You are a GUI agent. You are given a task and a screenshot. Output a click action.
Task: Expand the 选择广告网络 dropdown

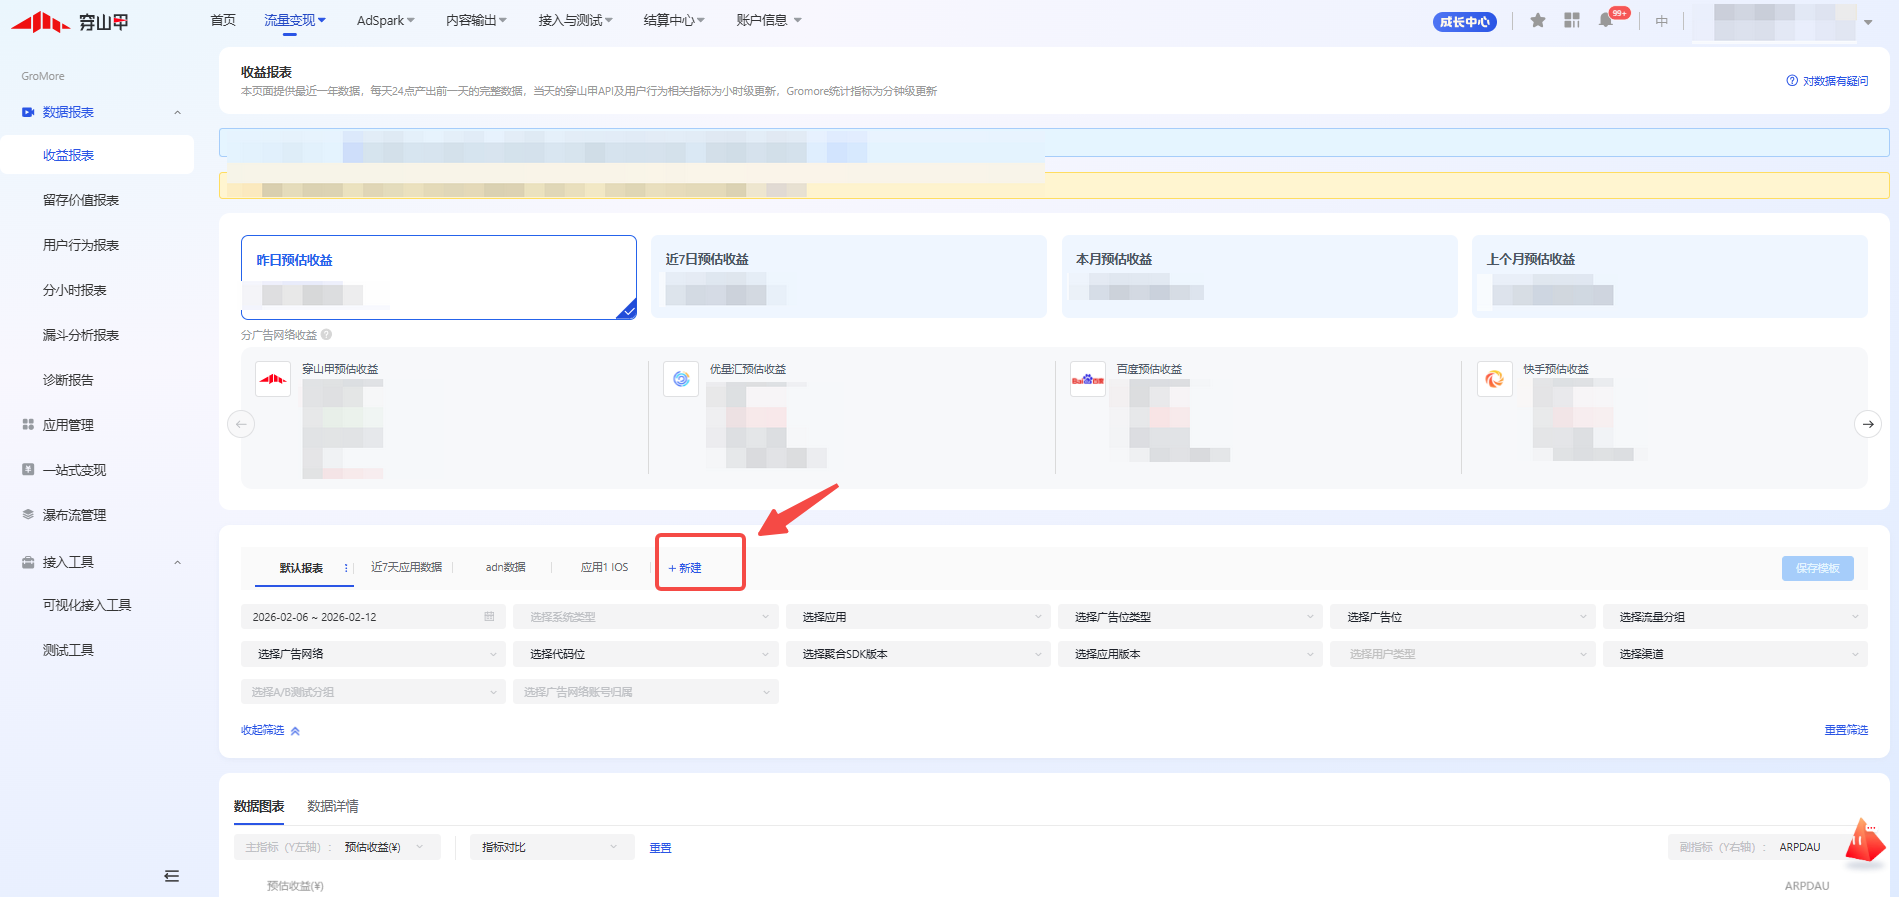tap(373, 654)
